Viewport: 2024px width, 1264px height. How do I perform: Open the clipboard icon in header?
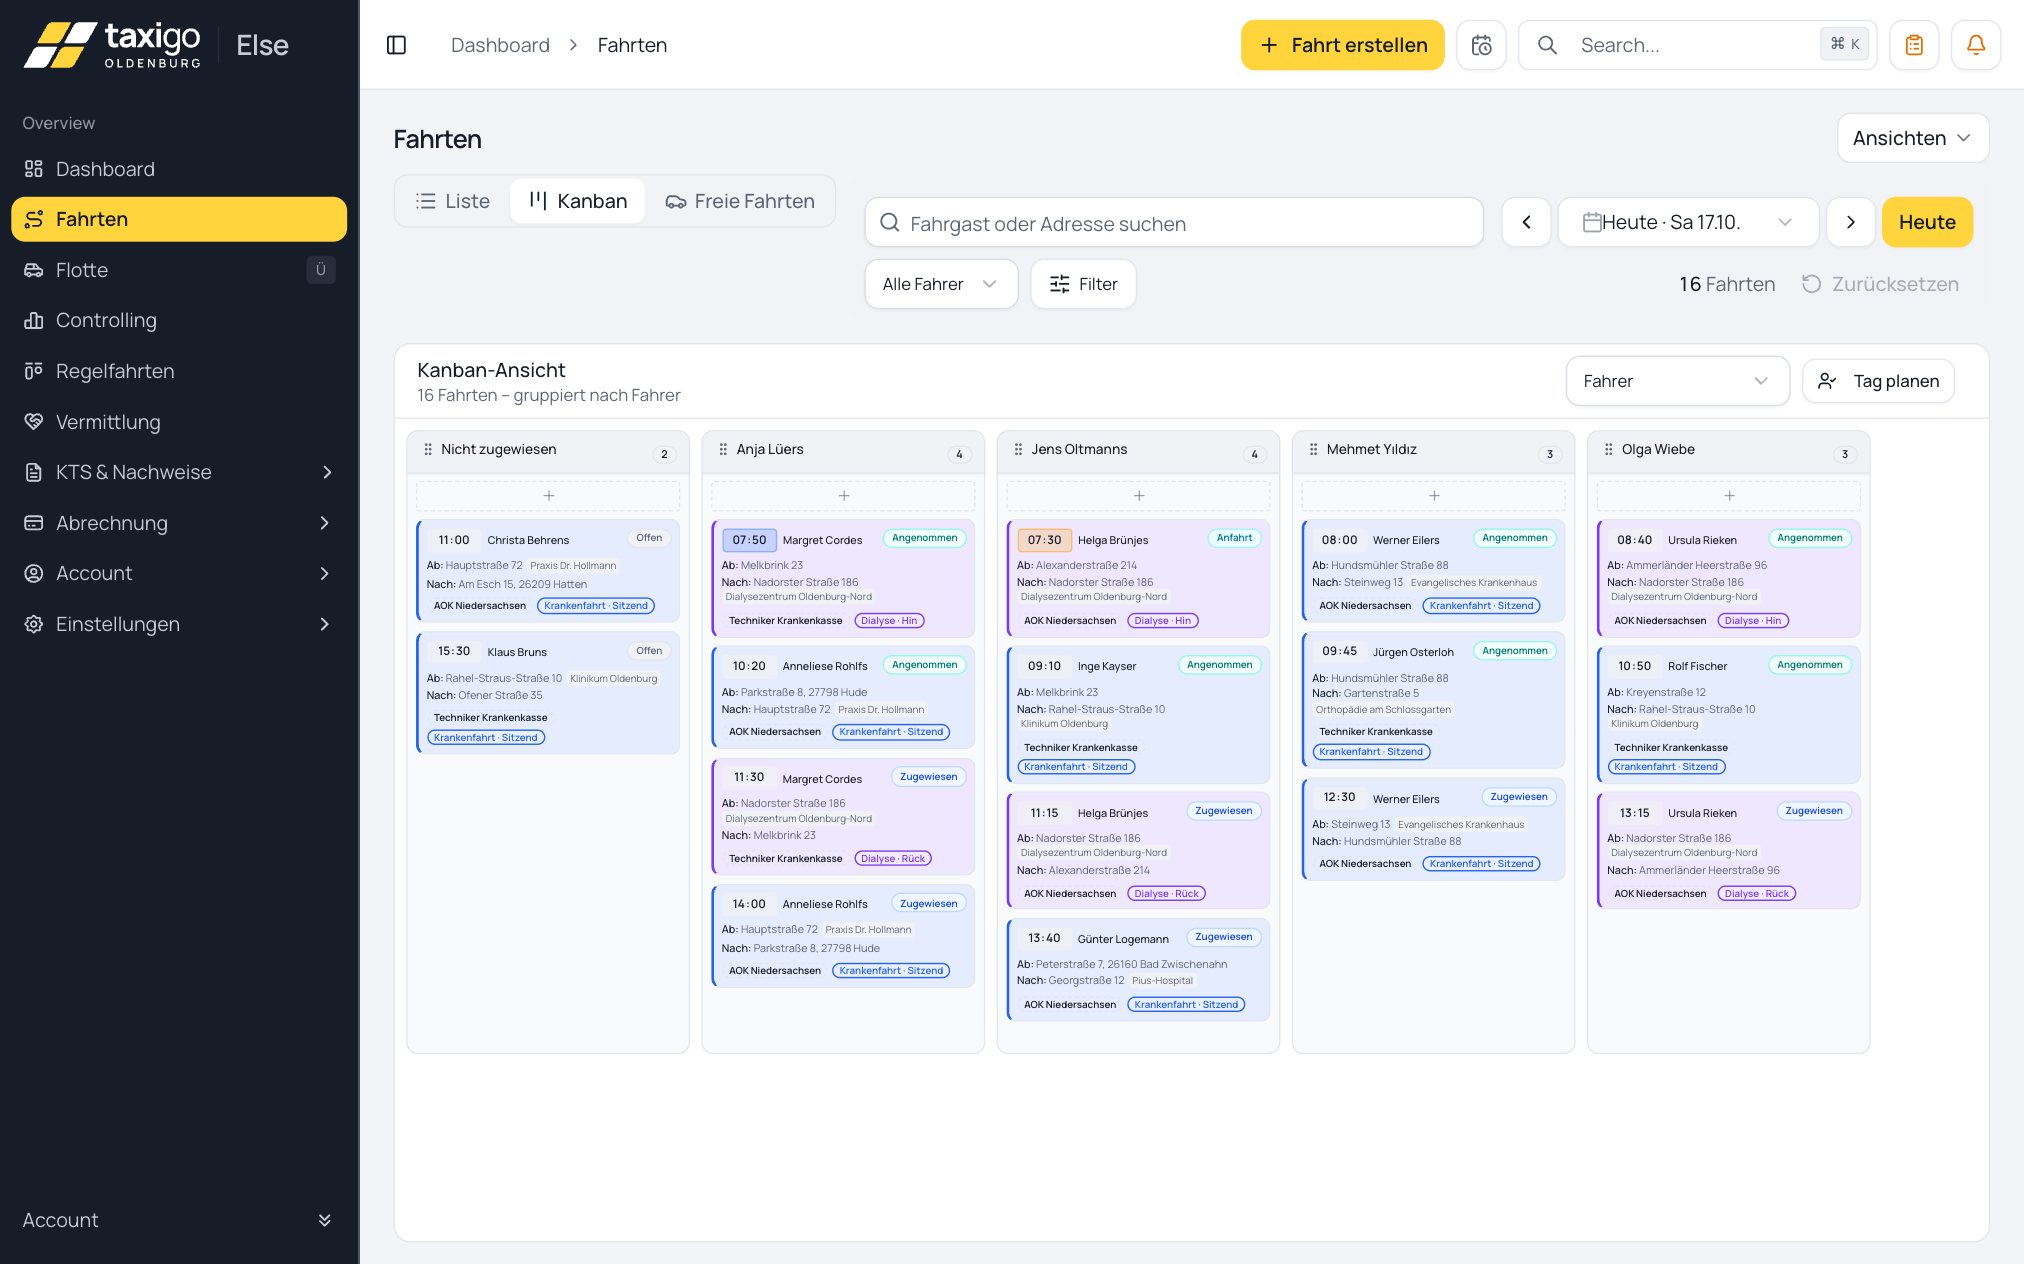(1914, 45)
